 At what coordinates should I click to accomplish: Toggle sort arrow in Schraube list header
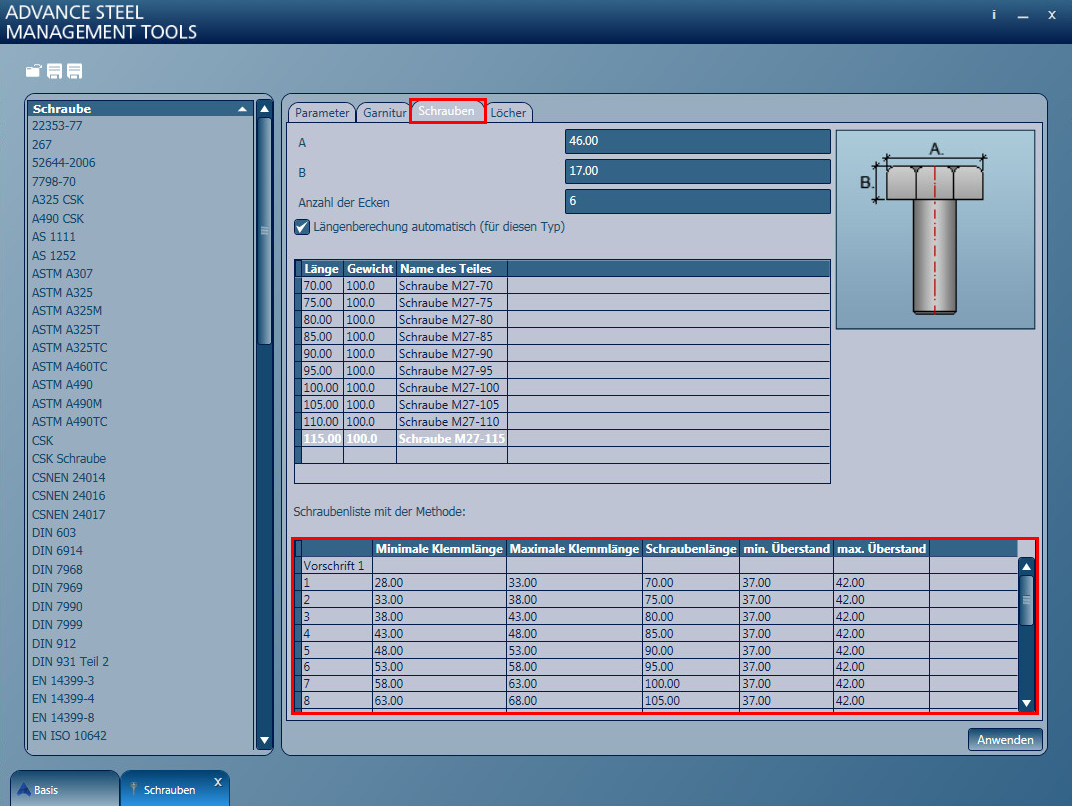pos(242,109)
